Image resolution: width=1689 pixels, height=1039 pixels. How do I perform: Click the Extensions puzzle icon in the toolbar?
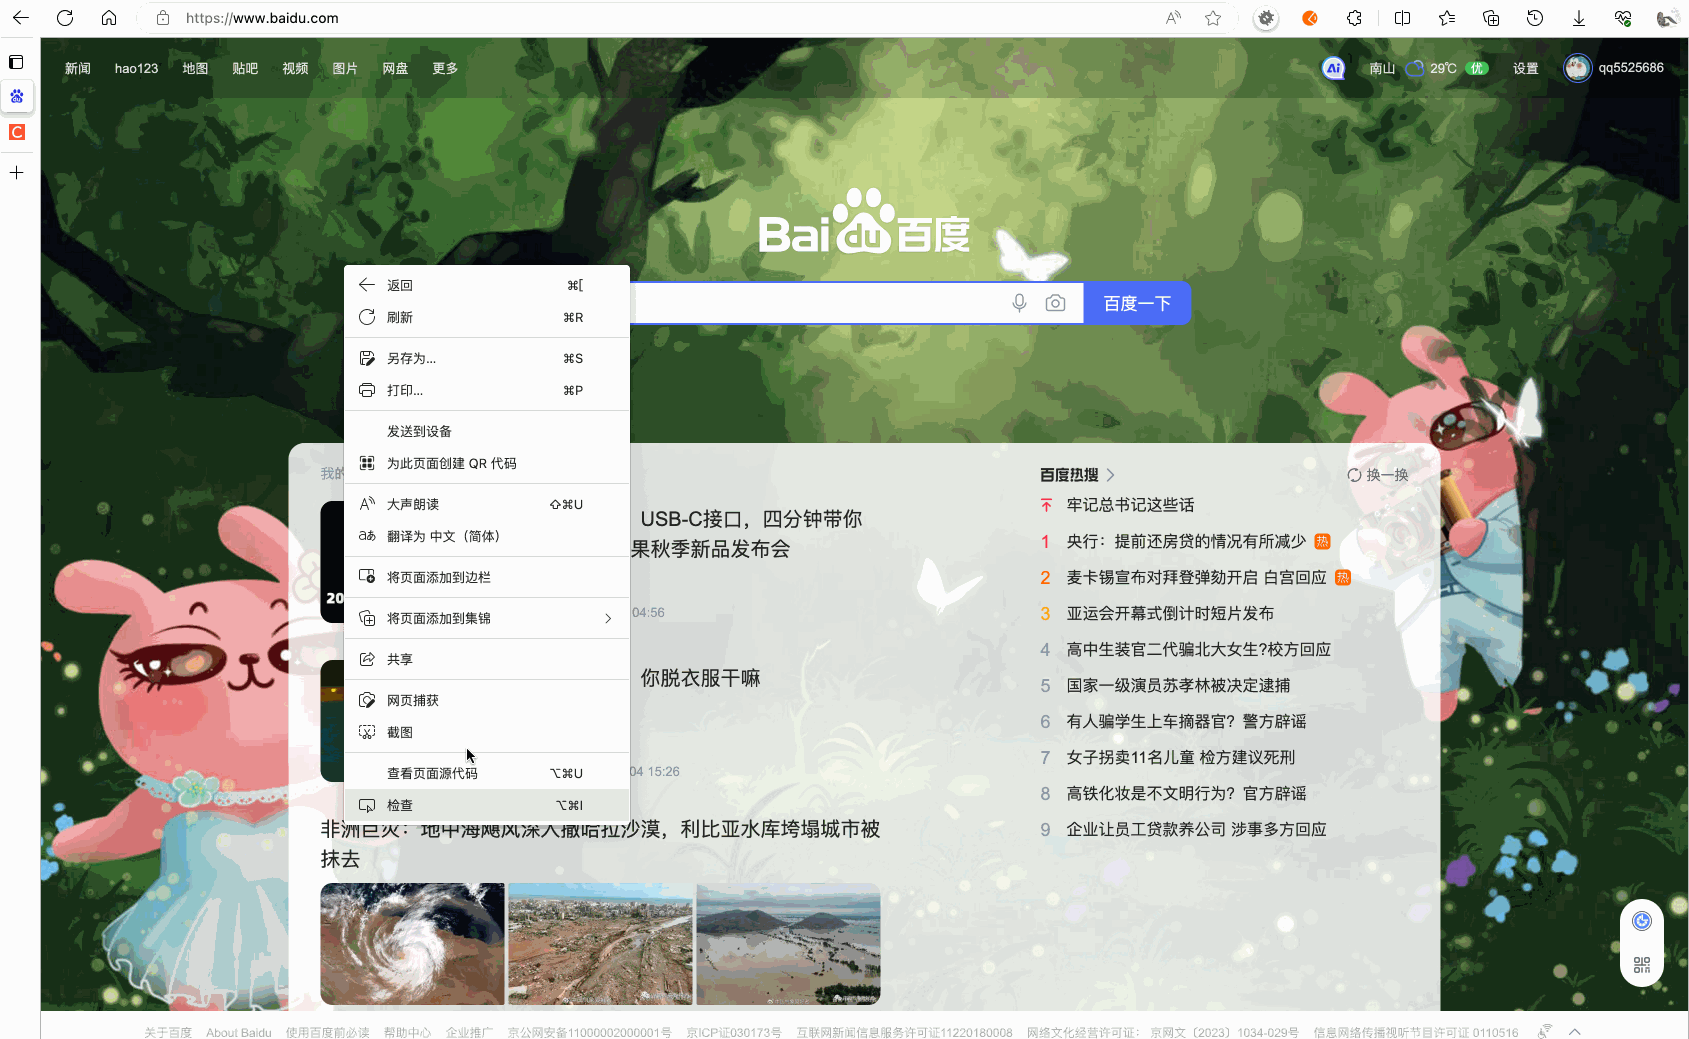1354,17
